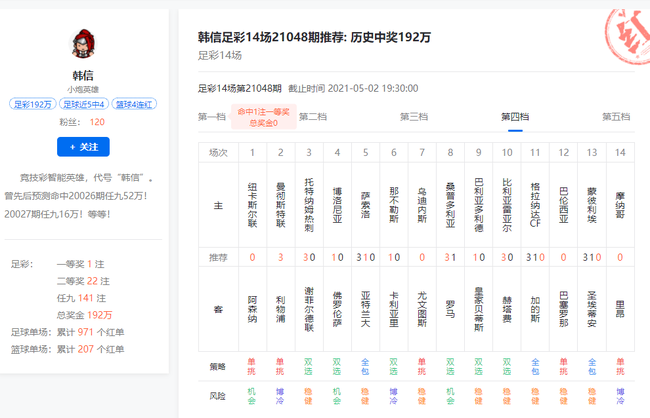Click away team 卡利亚里
The height and width of the screenshot is (418, 650).
point(394,309)
